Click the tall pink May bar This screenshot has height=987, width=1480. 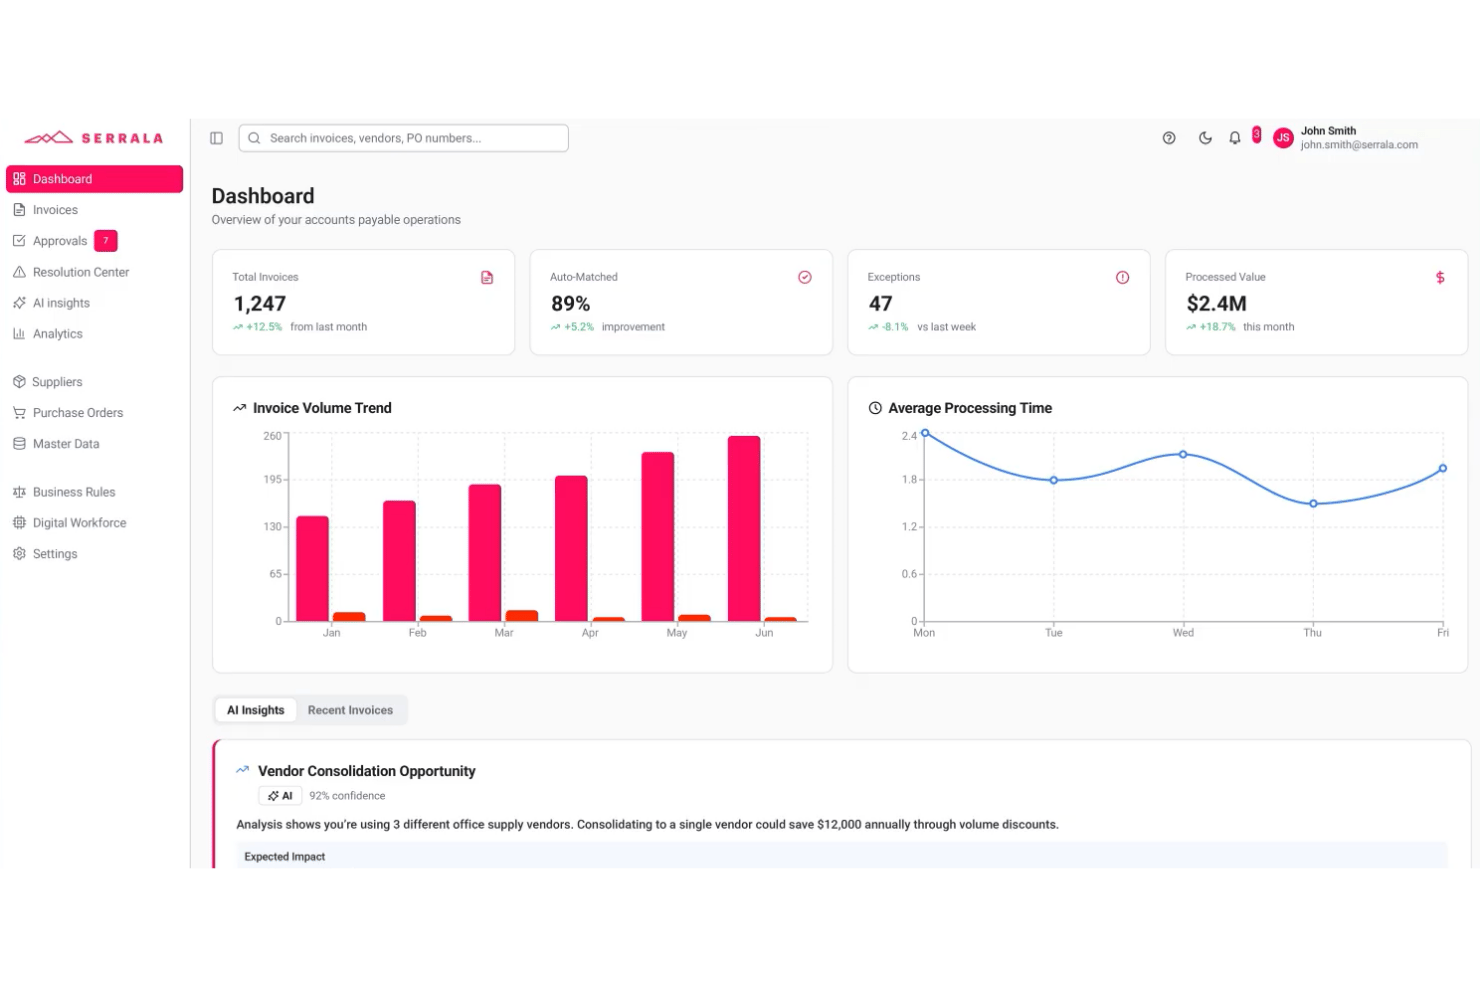coord(658,537)
